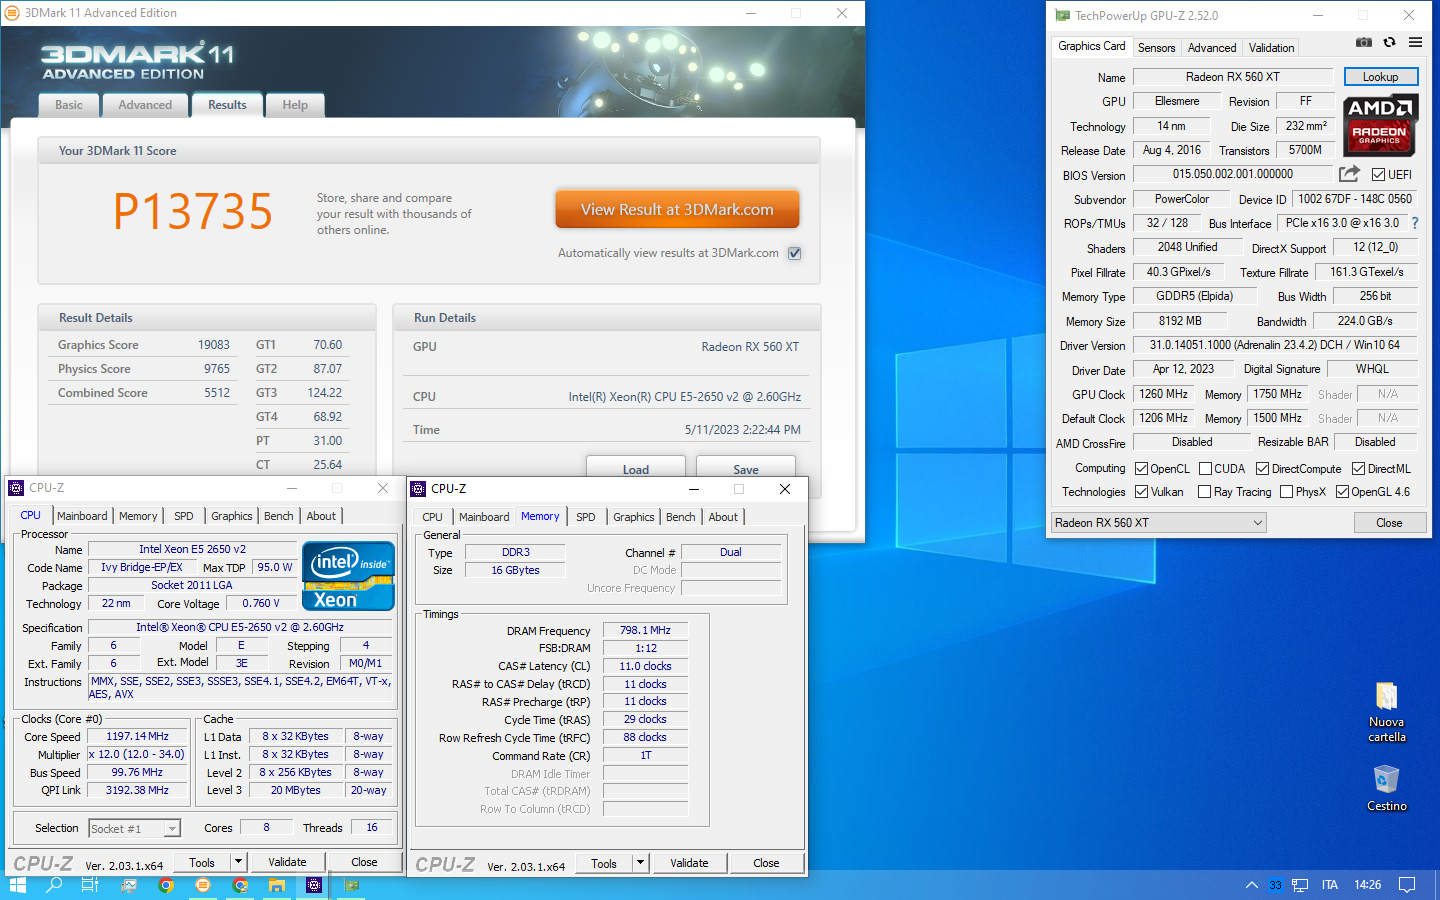The image size is (1440, 900).
Task: Toggle the Ray Tracing checkbox
Action: 1204,492
